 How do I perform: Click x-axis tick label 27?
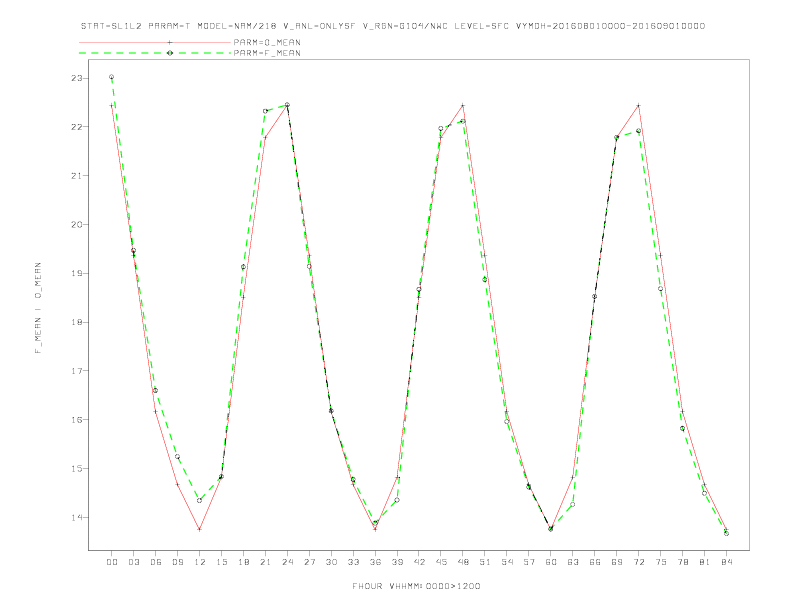click(309, 562)
